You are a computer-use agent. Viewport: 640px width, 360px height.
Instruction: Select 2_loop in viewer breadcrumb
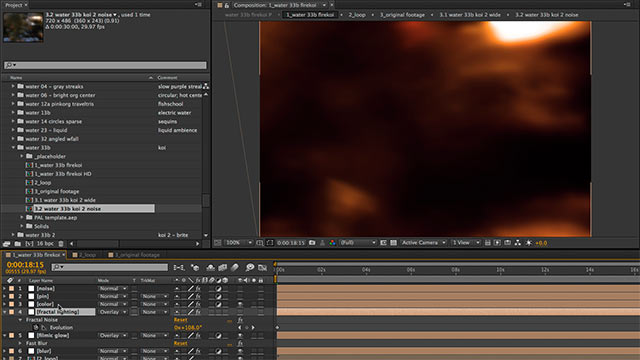357,15
